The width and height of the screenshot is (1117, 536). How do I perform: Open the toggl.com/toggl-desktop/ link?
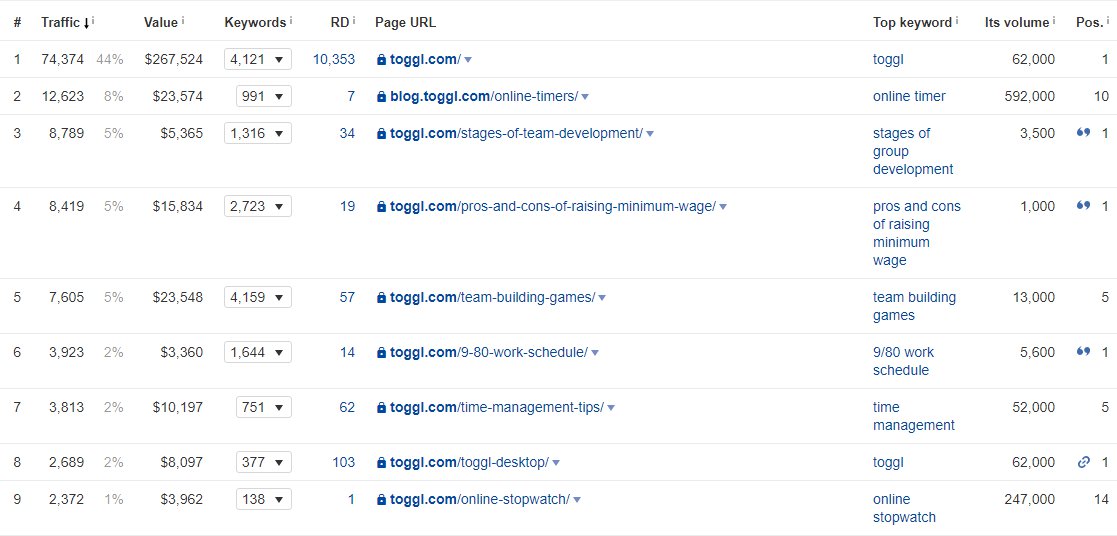[469, 462]
